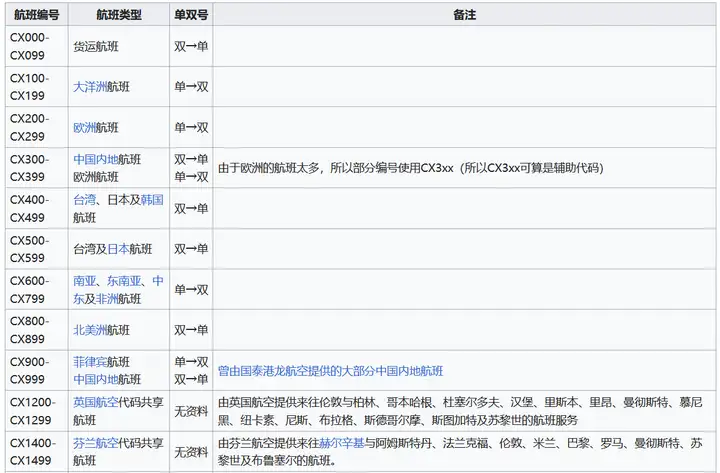The image size is (720, 473).
Task: Click 无资料 in the CX1400 row
Action: coord(191,452)
